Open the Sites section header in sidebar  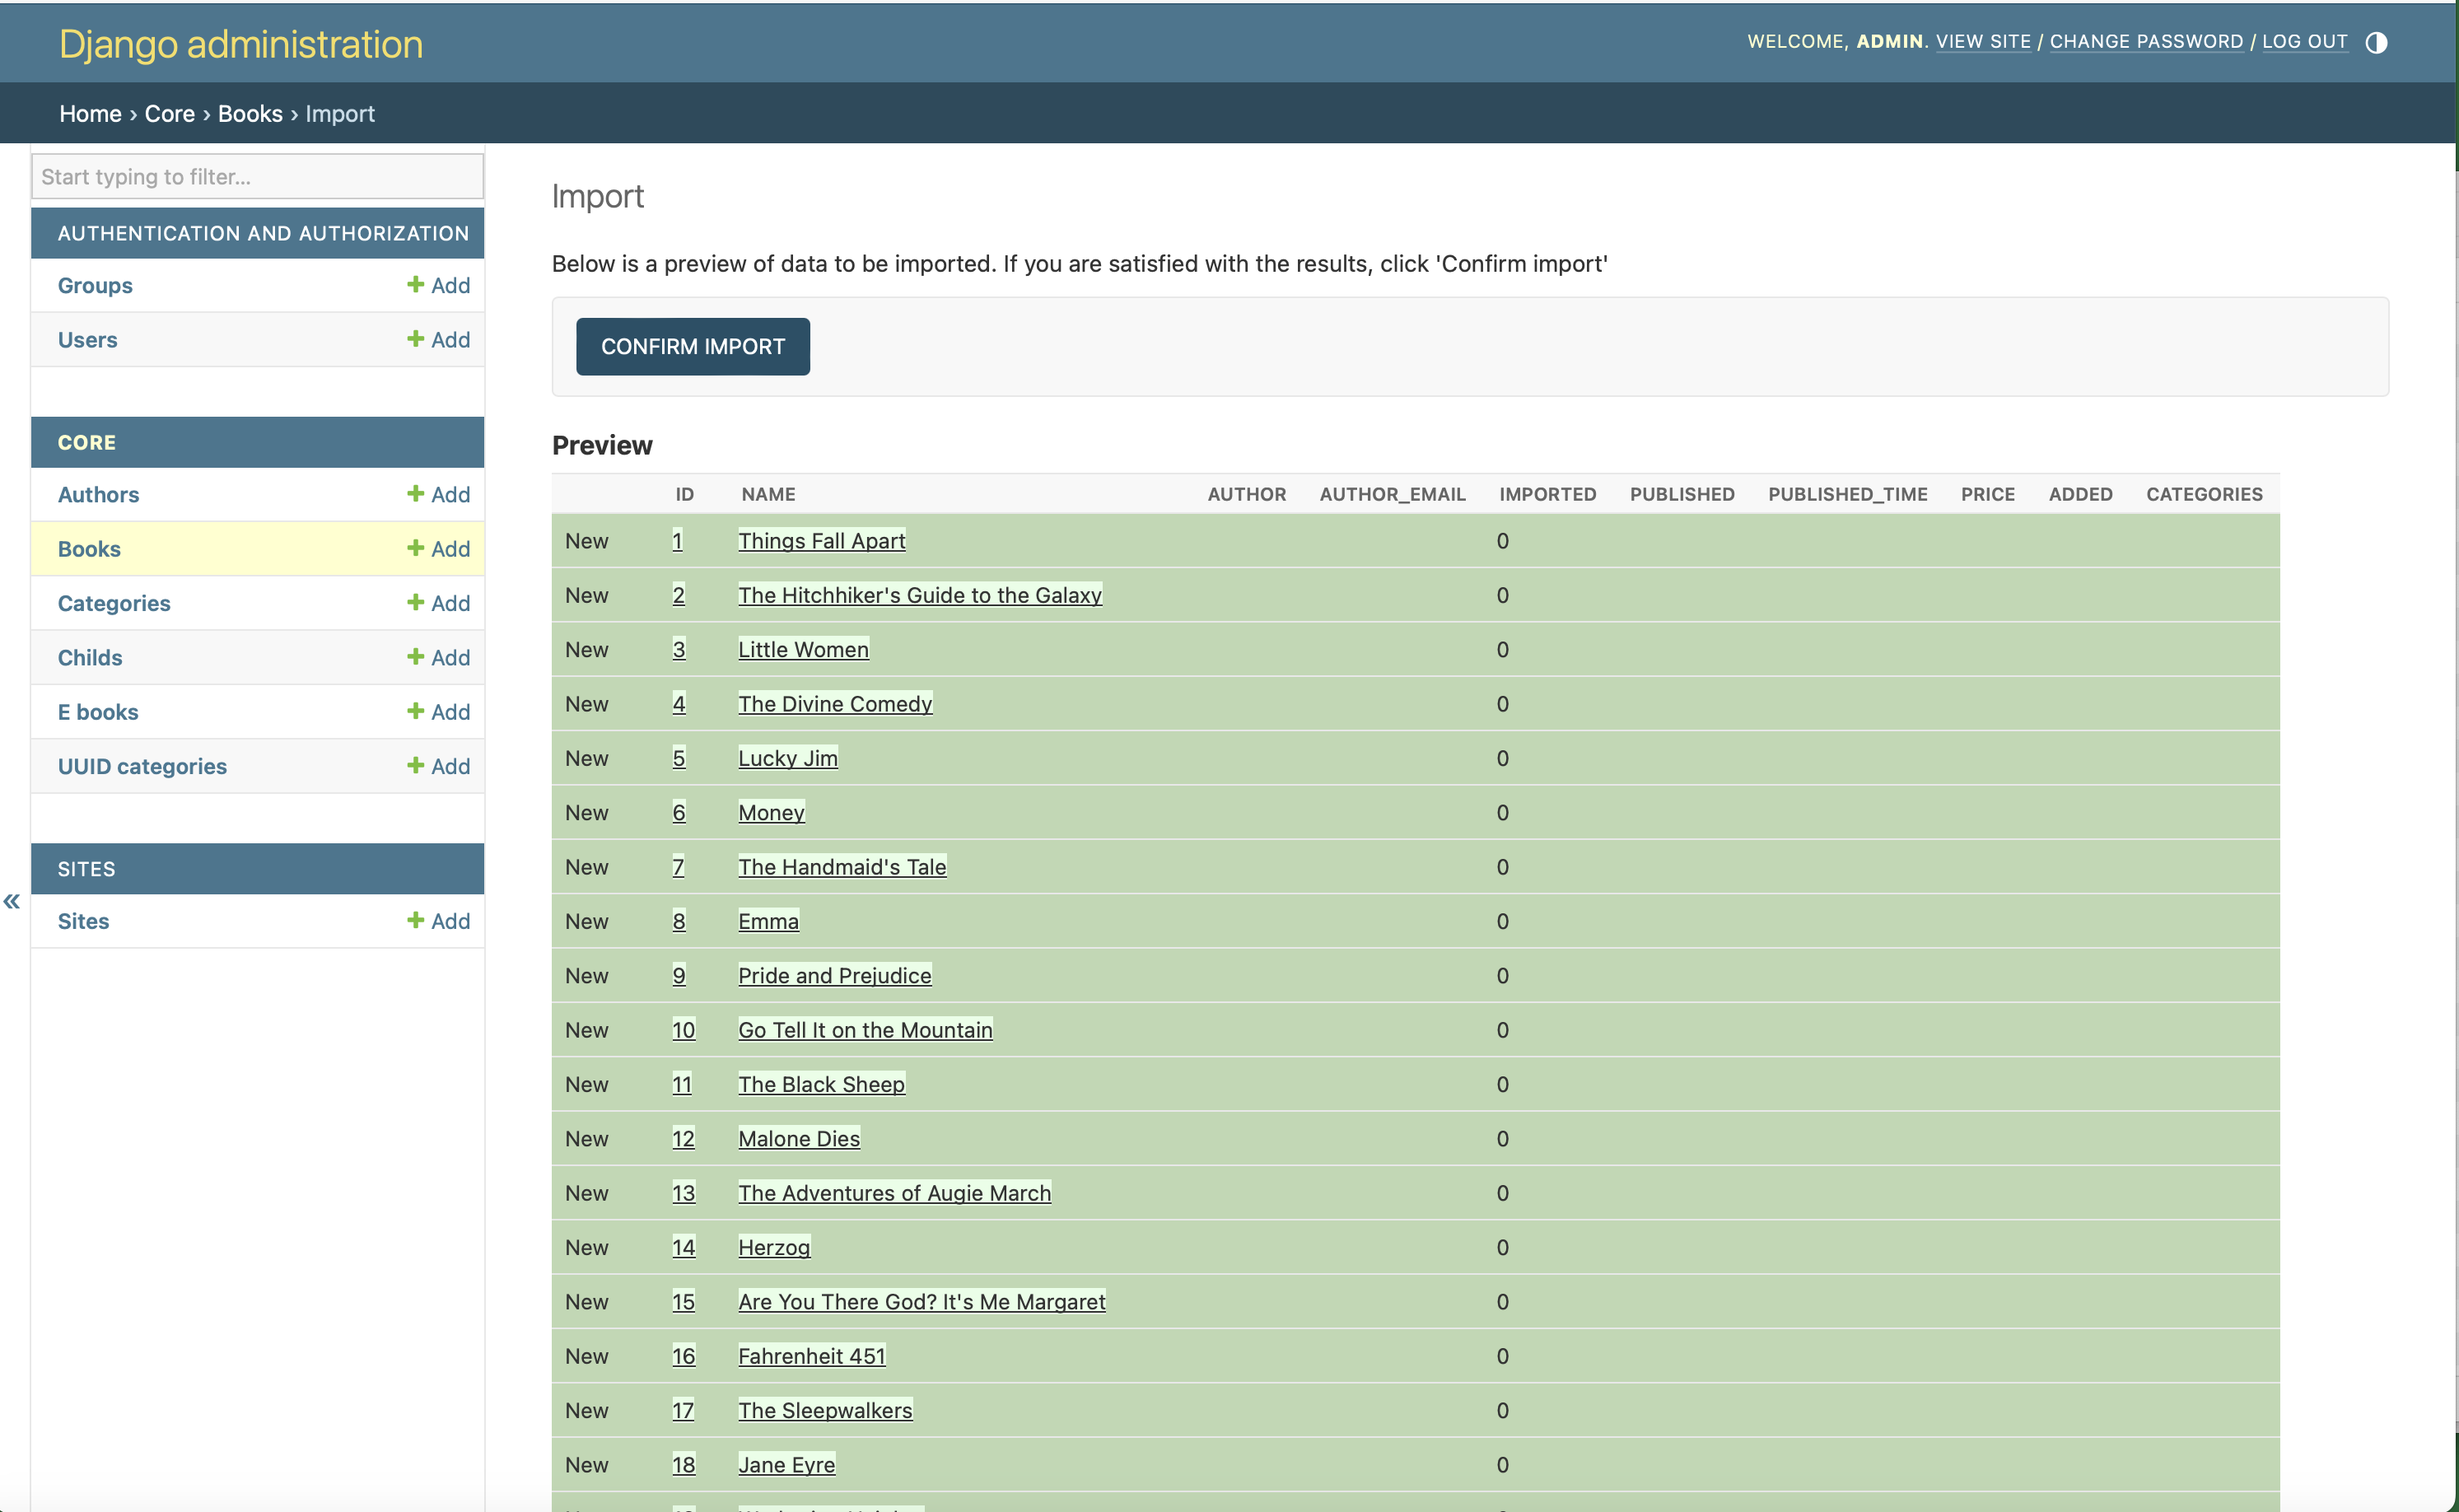(86, 868)
